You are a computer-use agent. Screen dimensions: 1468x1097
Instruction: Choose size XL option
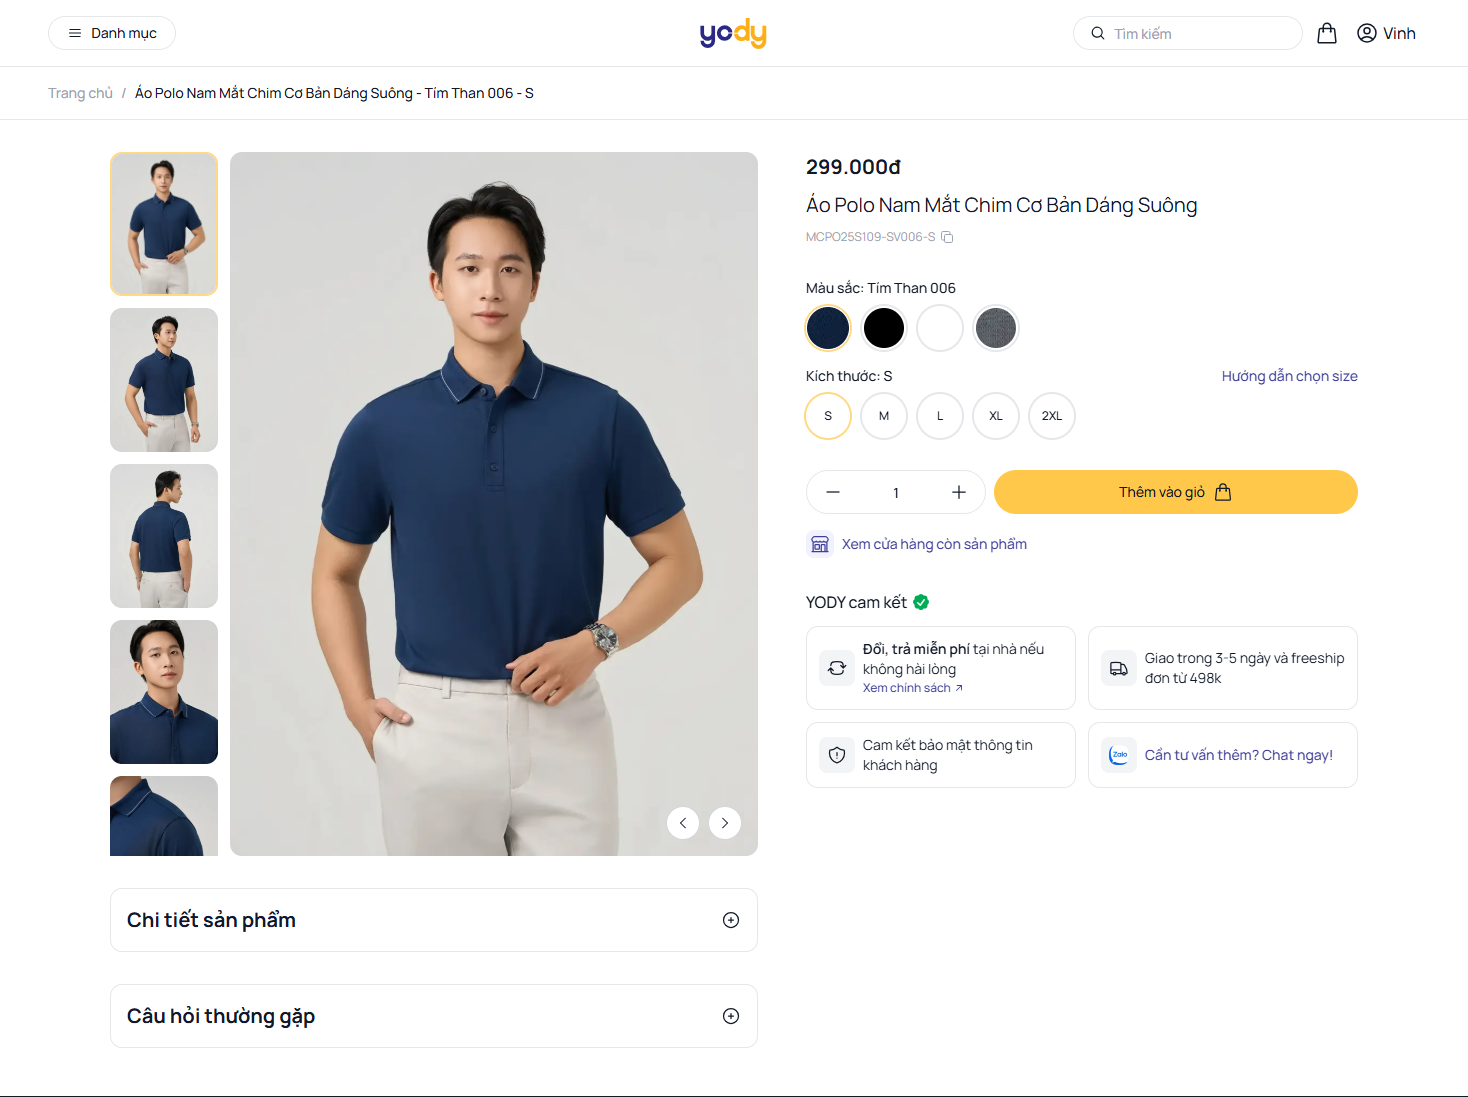tap(996, 416)
